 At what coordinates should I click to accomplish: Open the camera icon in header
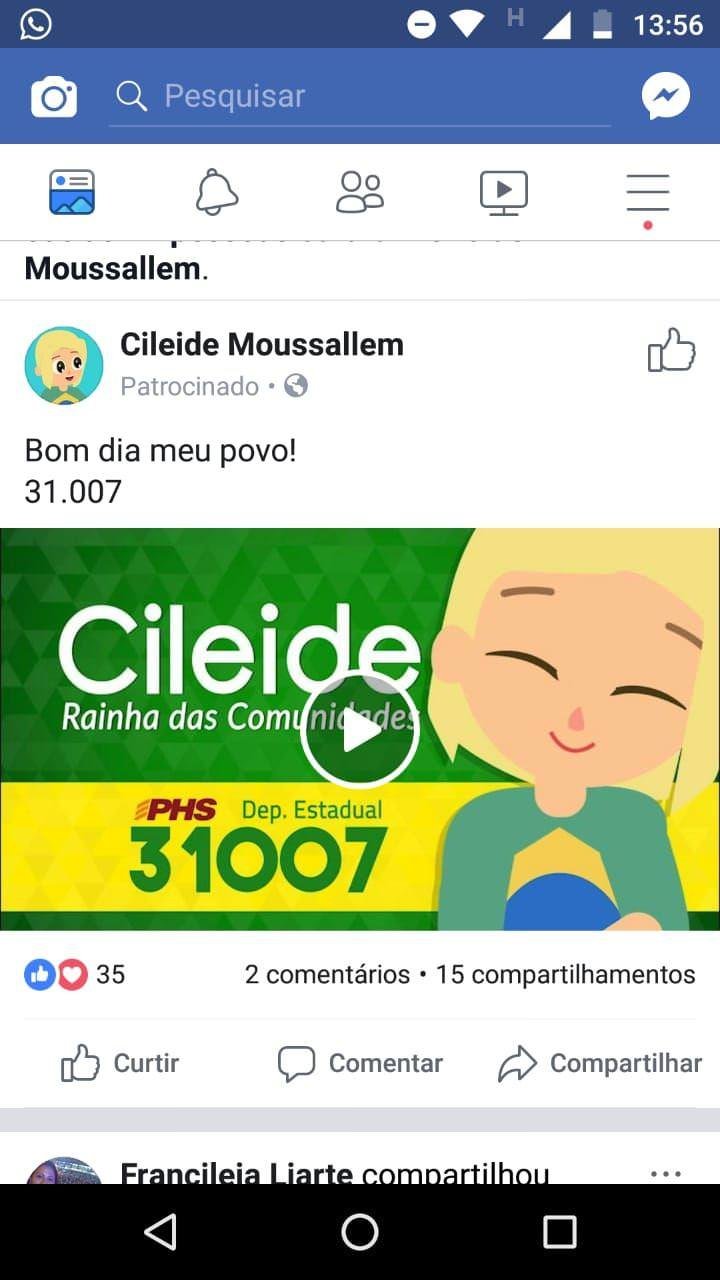point(54,97)
